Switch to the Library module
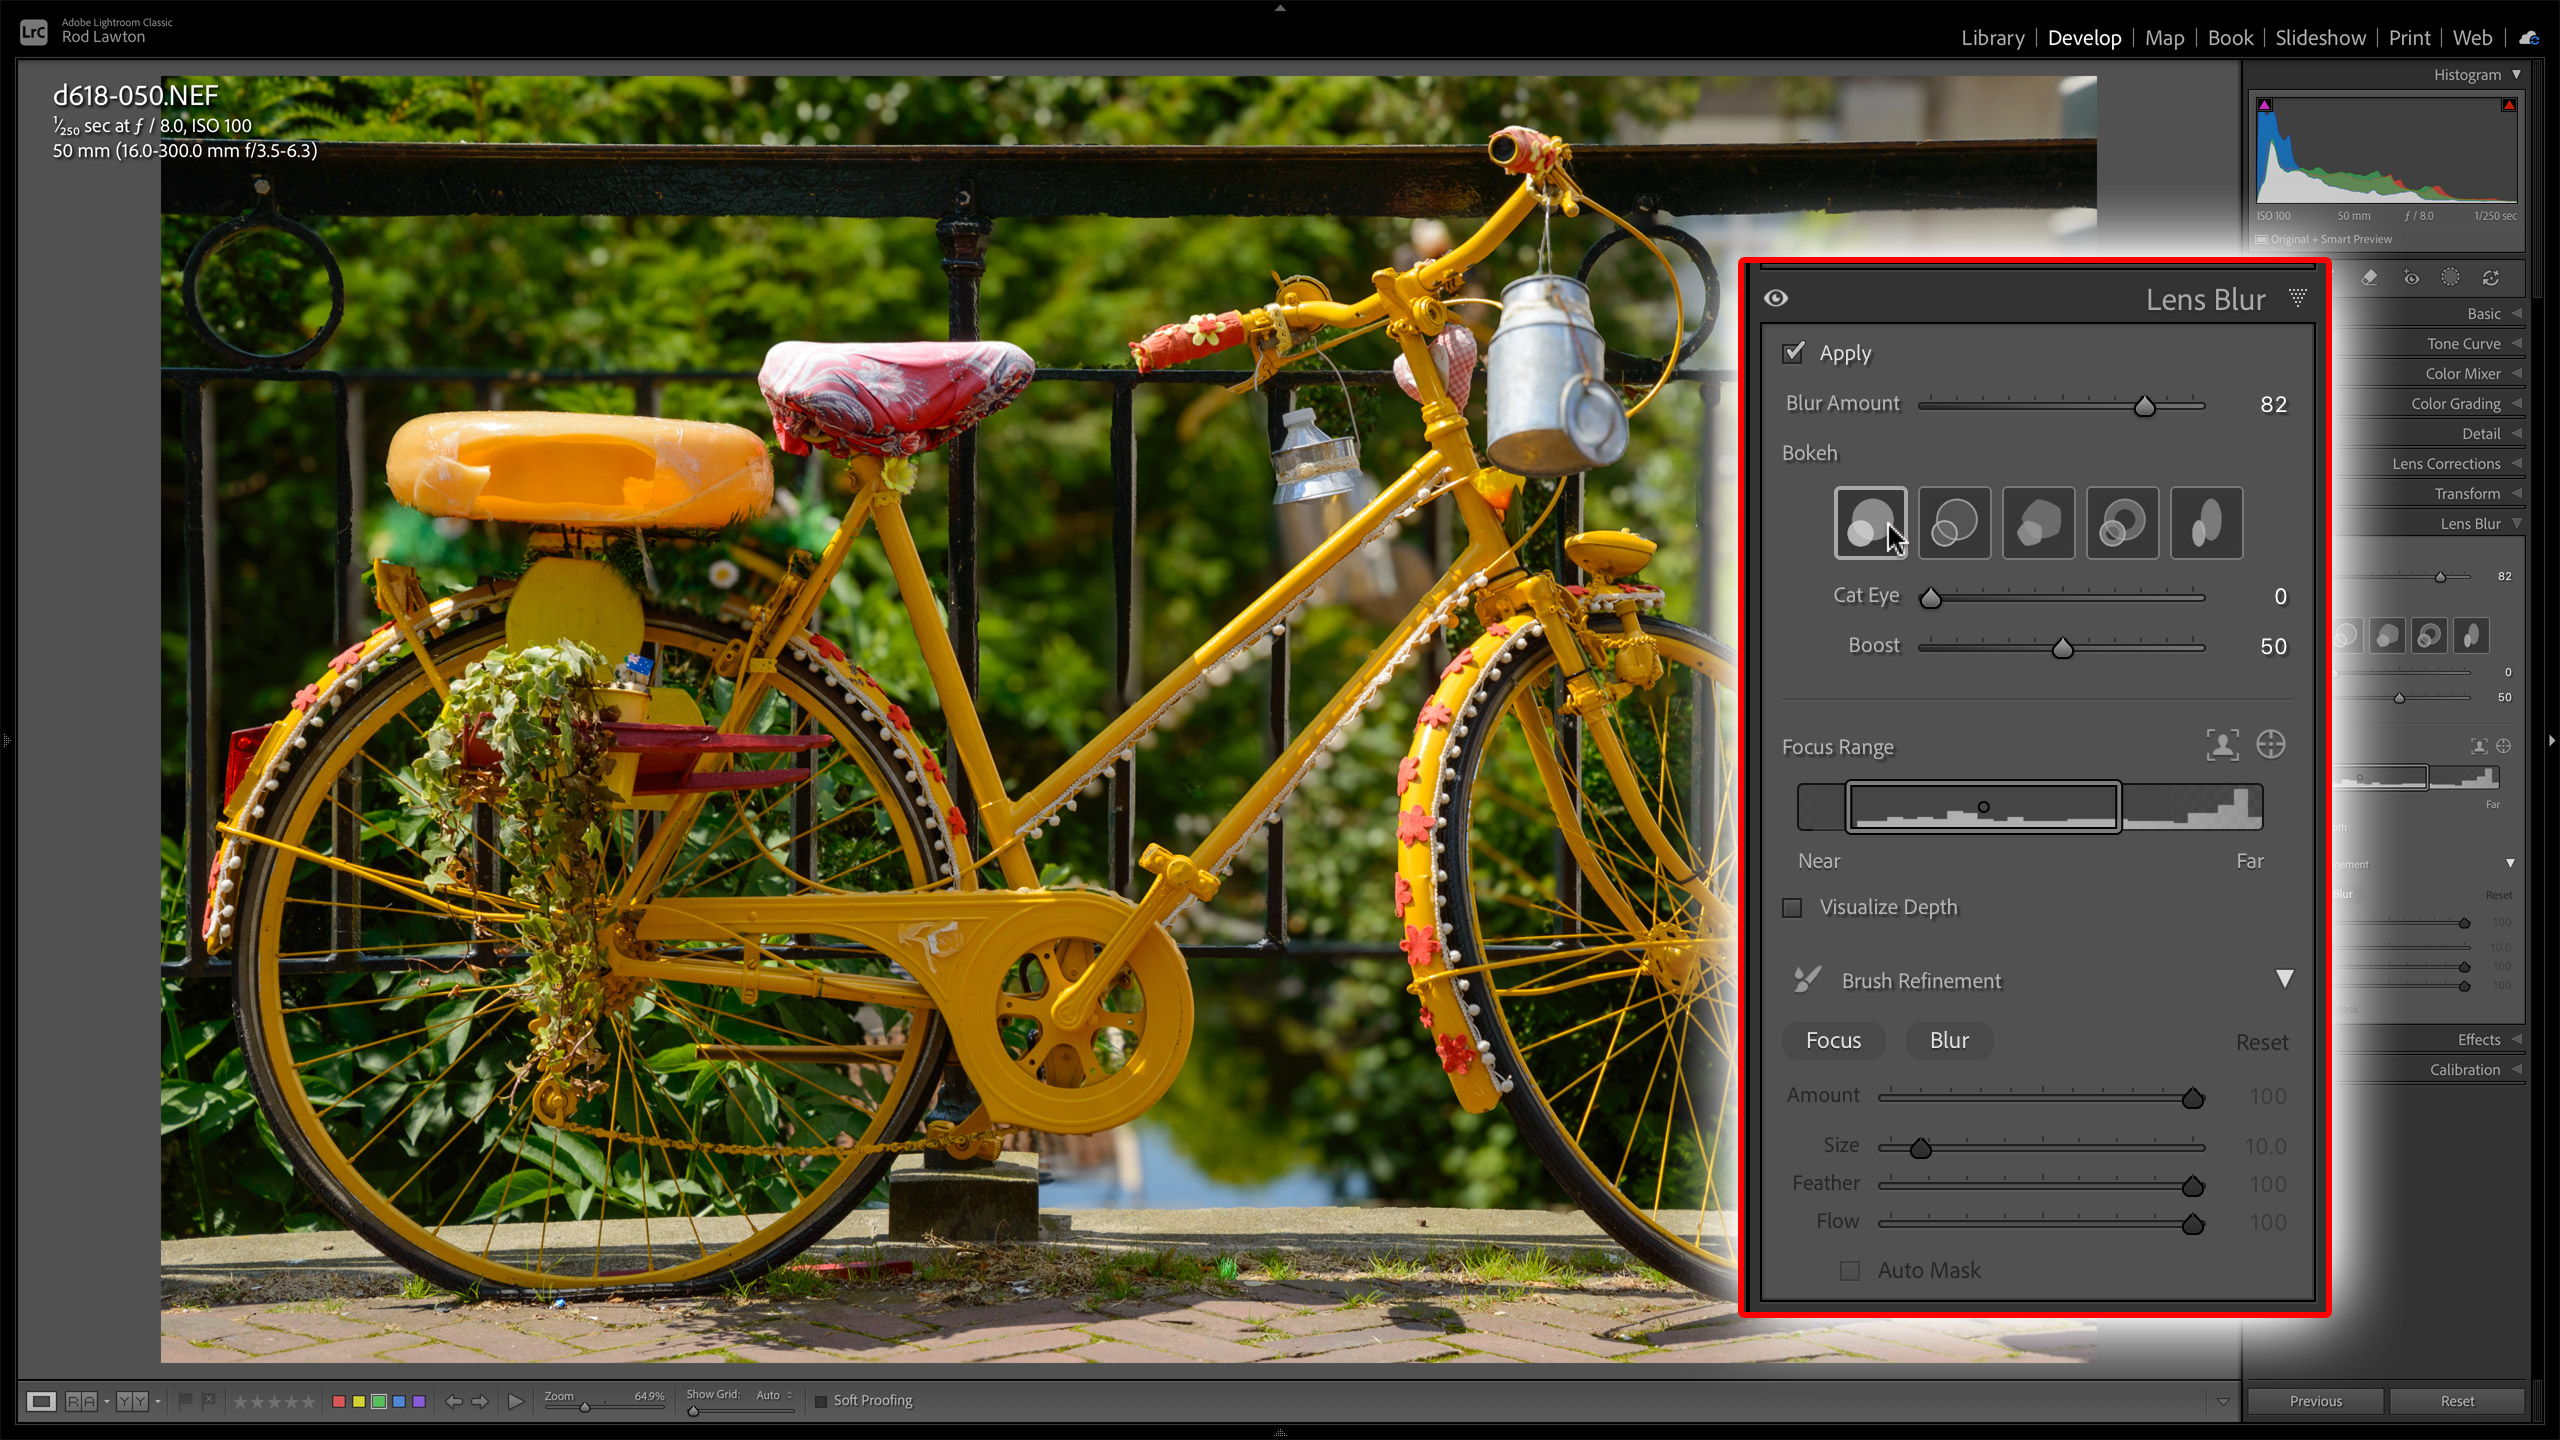The width and height of the screenshot is (2560, 1440). [x=1992, y=38]
